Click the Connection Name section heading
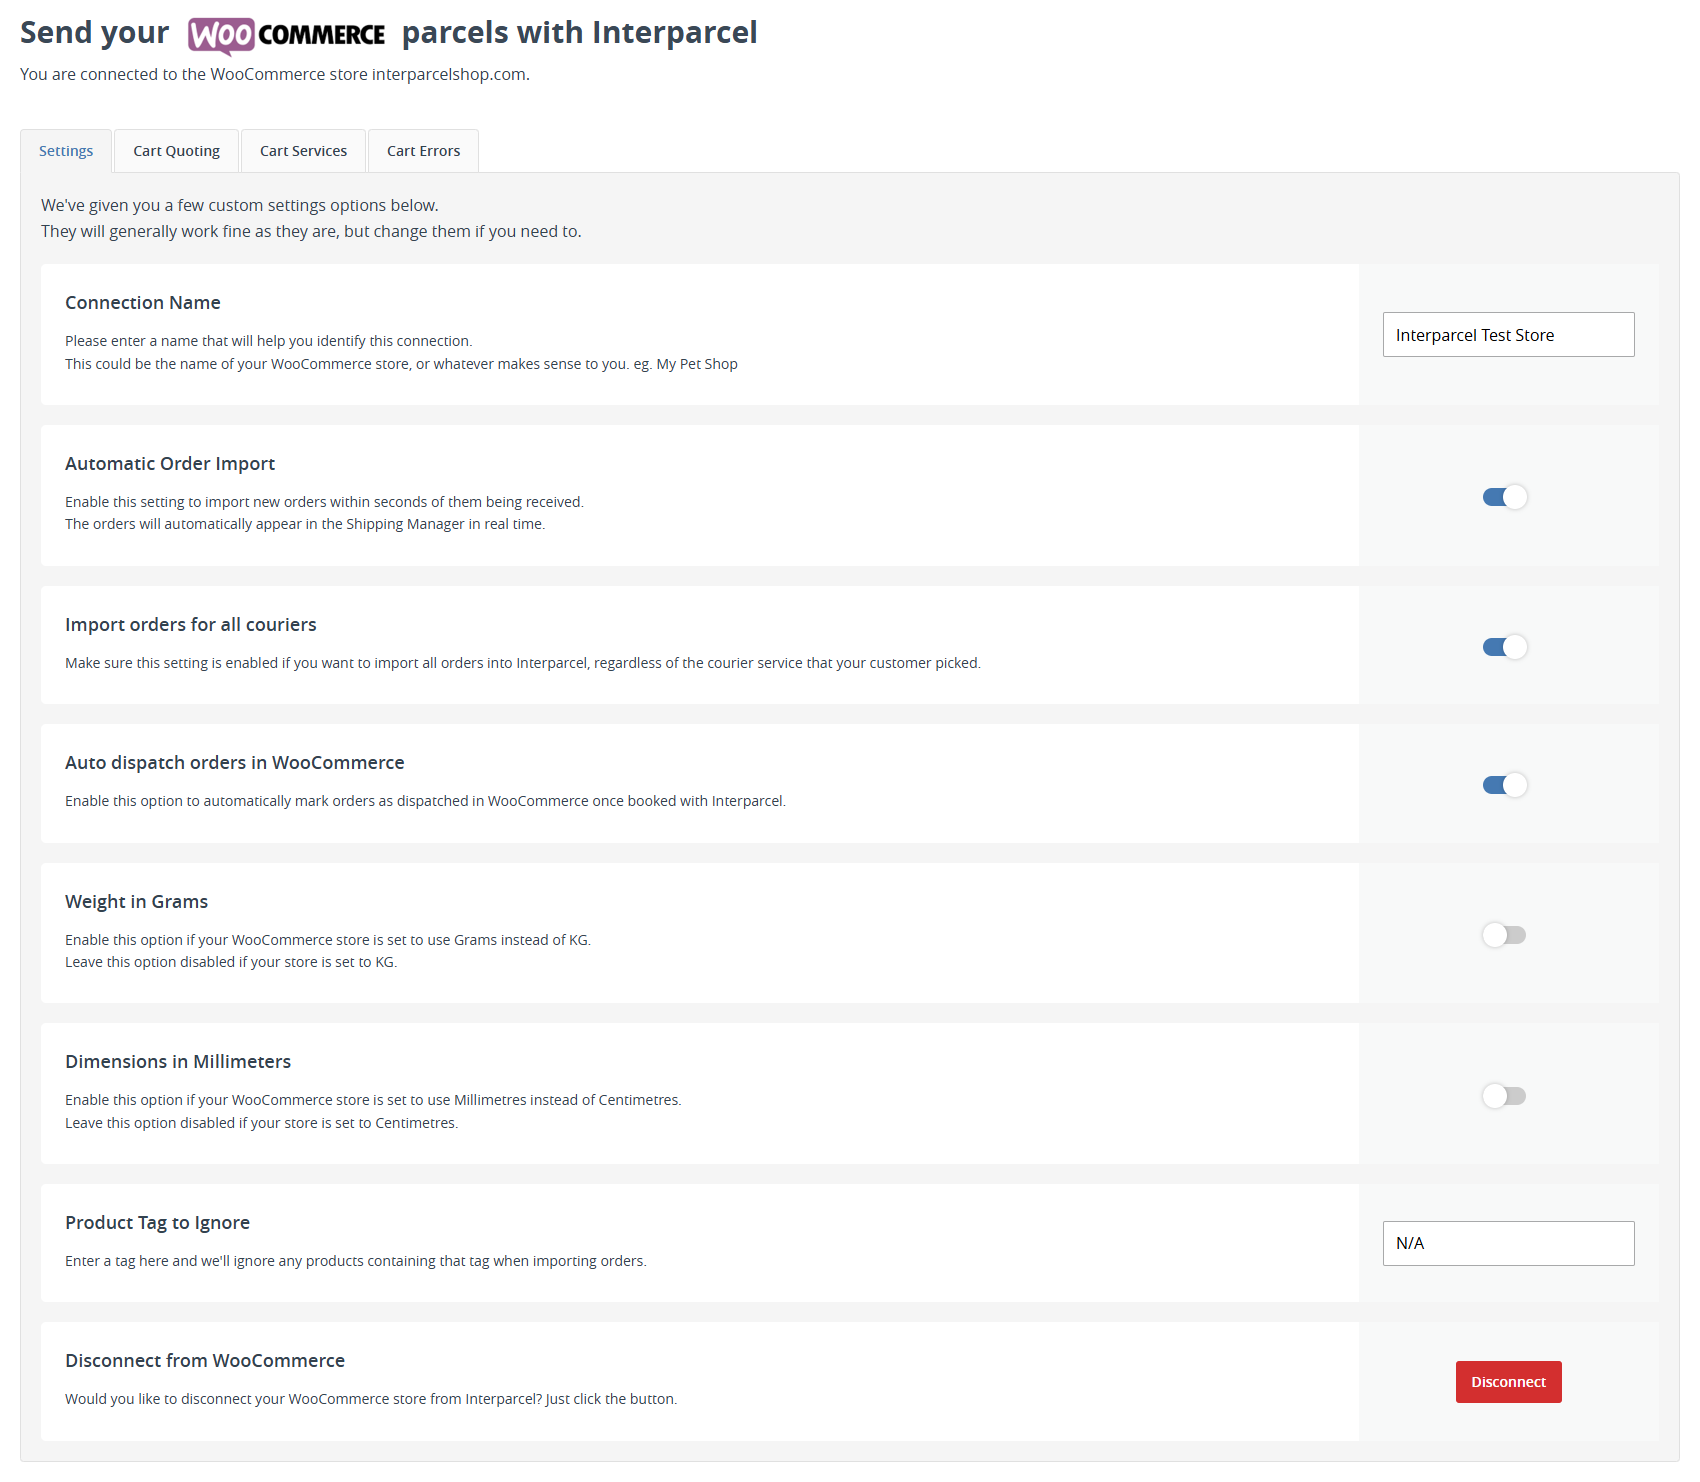 point(143,303)
